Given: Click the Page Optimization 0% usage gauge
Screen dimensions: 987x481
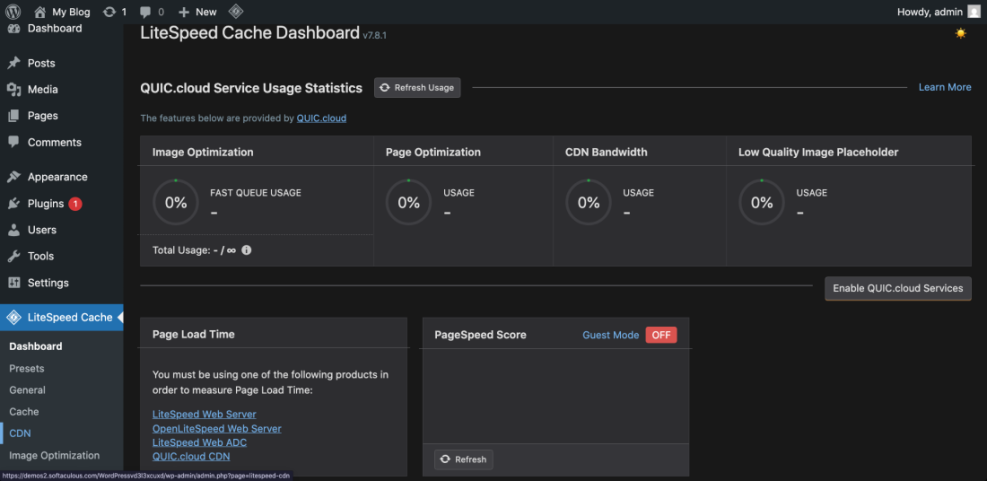Looking at the screenshot, I should point(409,202).
